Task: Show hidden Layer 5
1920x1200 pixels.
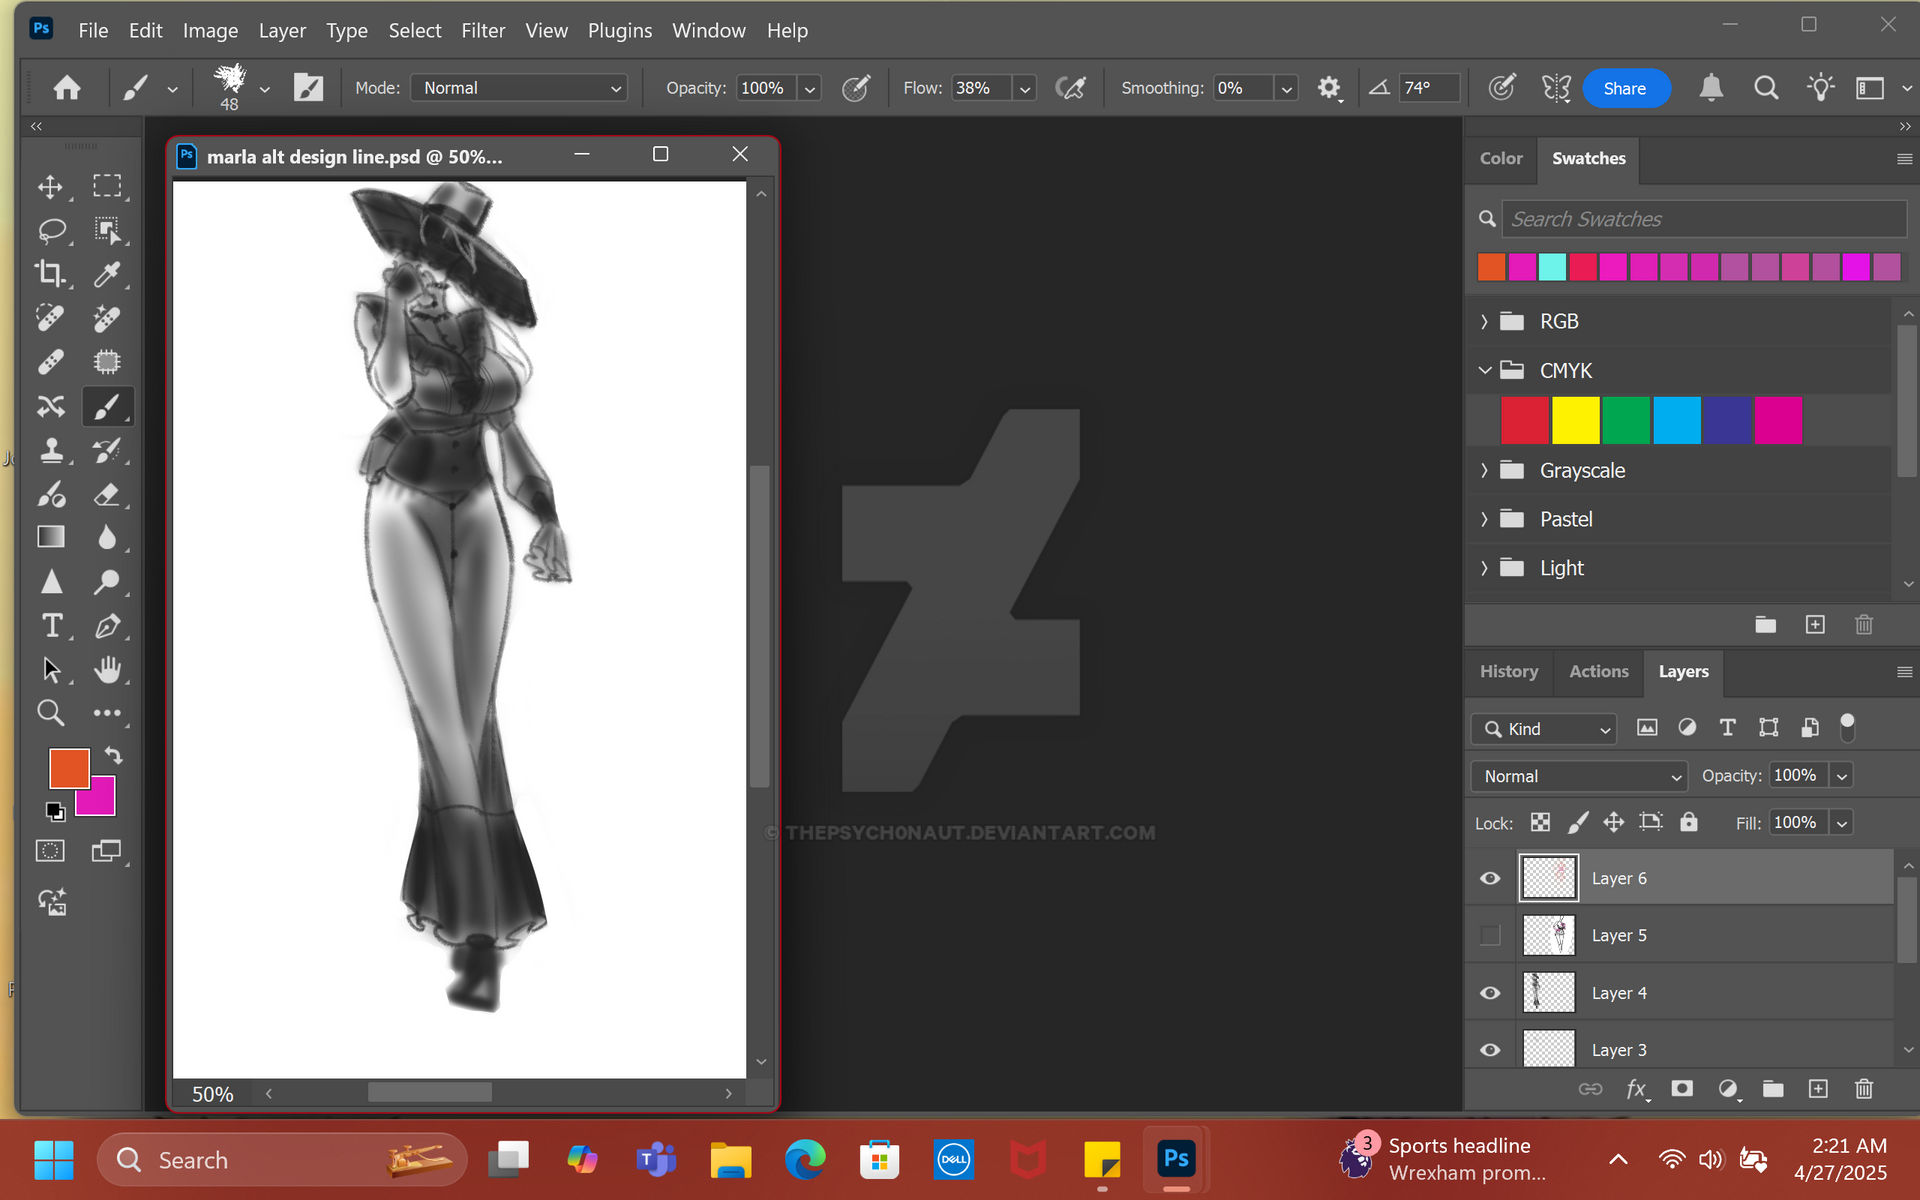Action: pyautogui.click(x=1490, y=935)
